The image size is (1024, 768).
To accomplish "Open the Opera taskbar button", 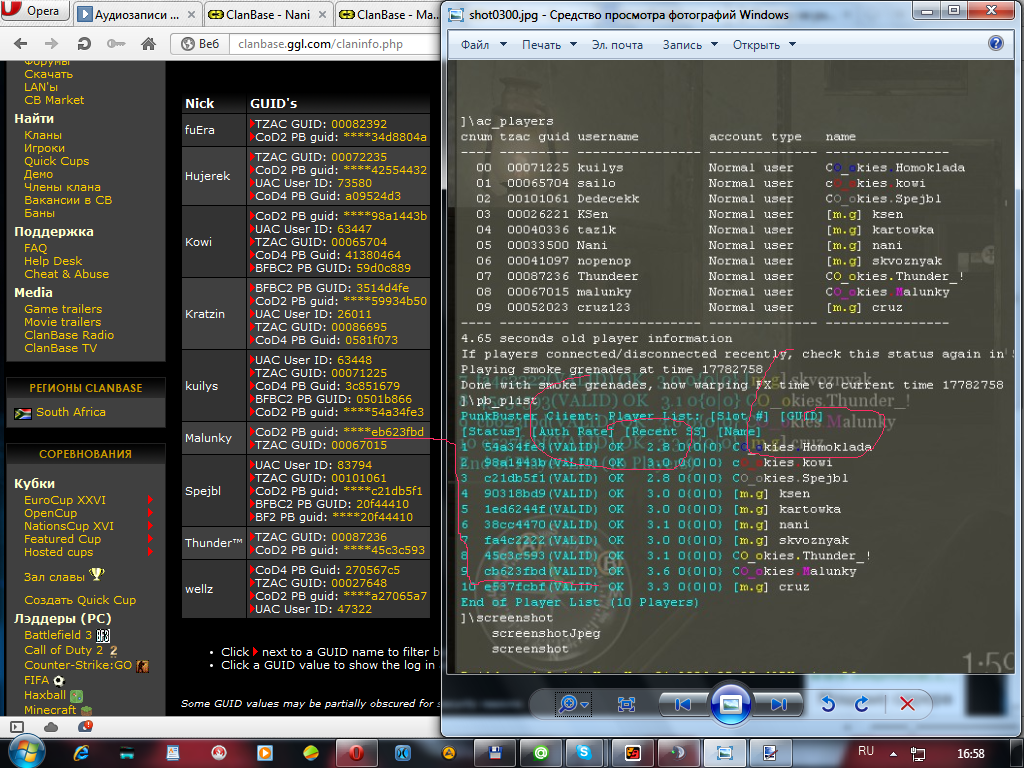I will pyautogui.click(x=357, y=753).
